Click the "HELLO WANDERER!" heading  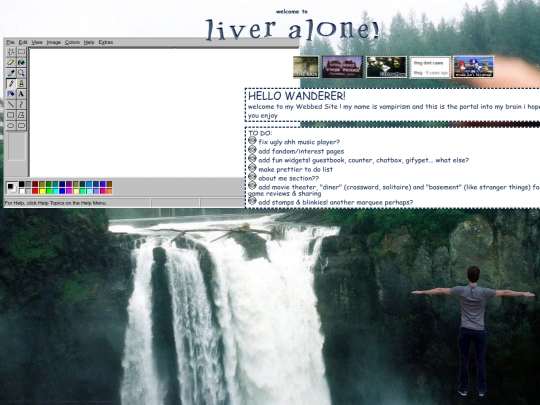point(297,96)
